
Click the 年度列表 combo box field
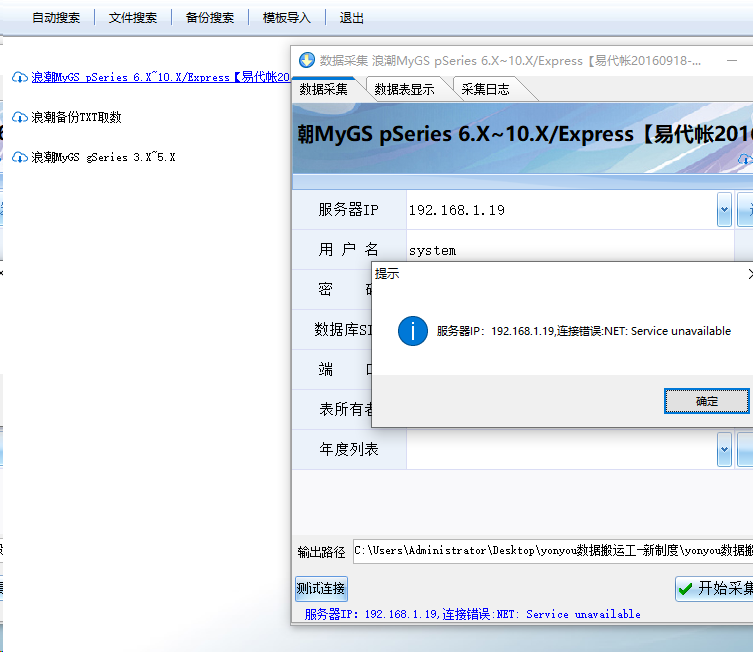(x=561, y=449)
